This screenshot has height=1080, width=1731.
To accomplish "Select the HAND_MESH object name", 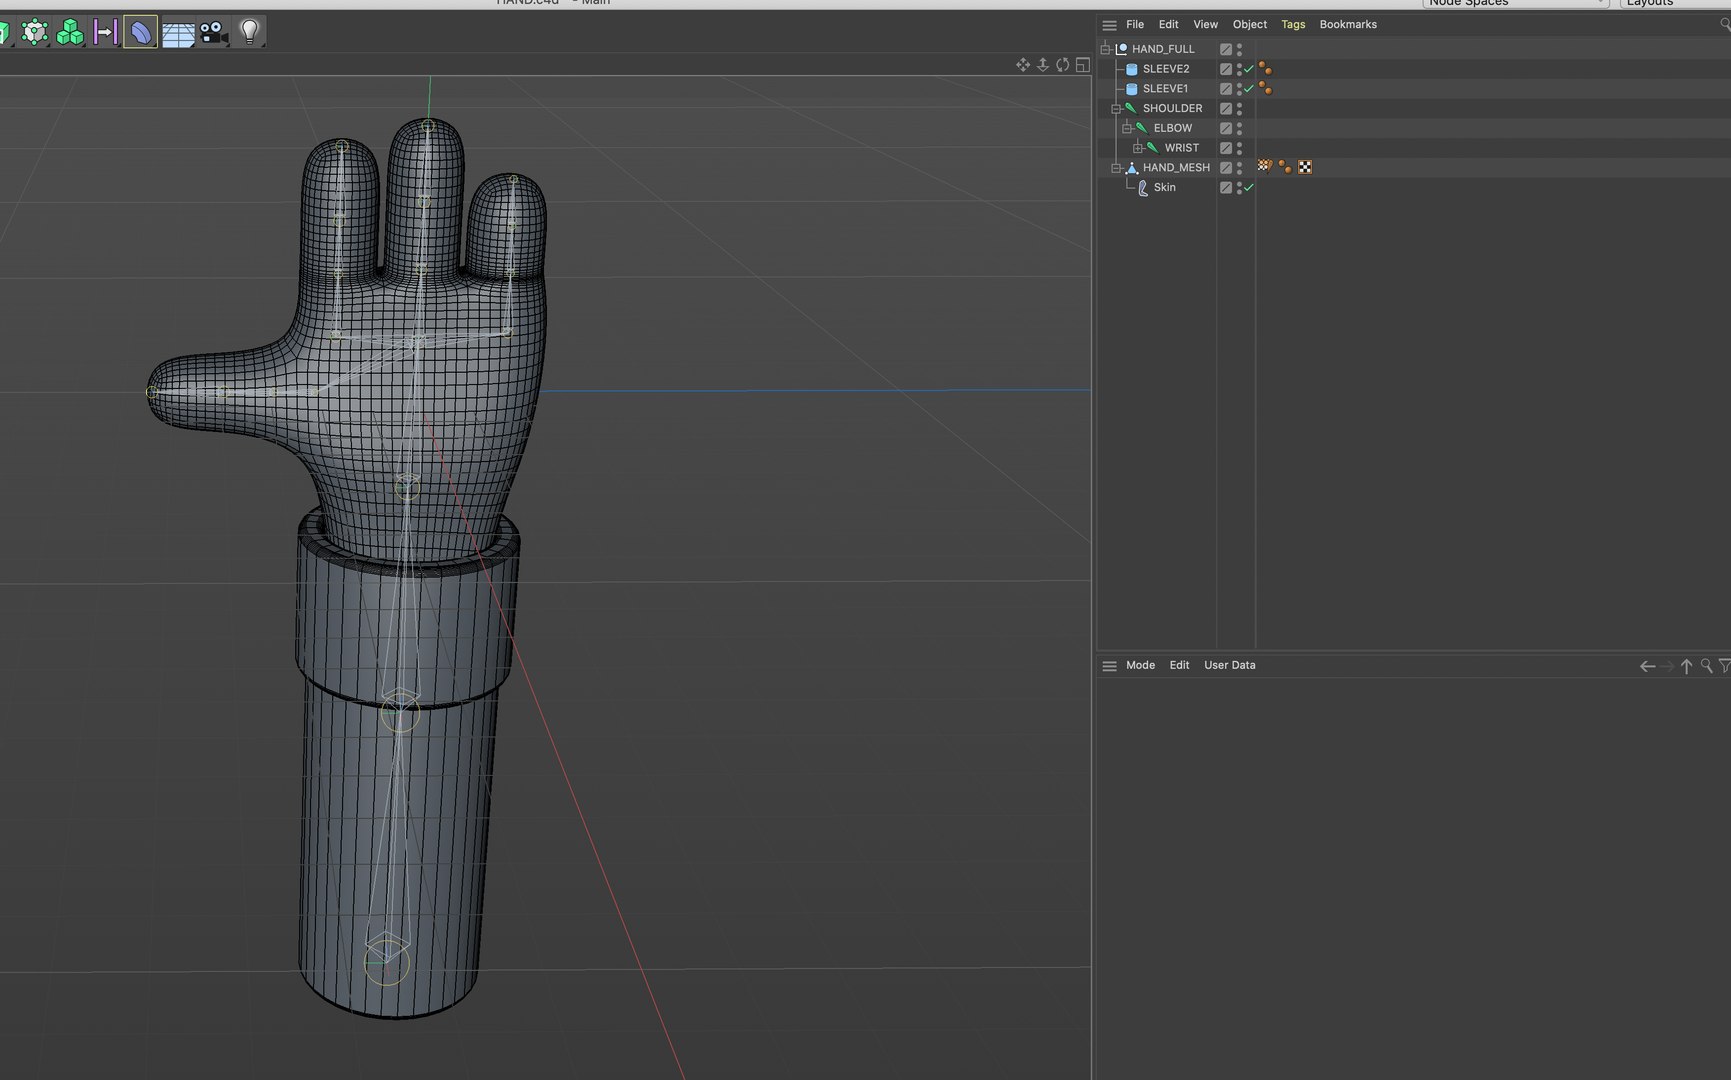I will click(1176, 168).
